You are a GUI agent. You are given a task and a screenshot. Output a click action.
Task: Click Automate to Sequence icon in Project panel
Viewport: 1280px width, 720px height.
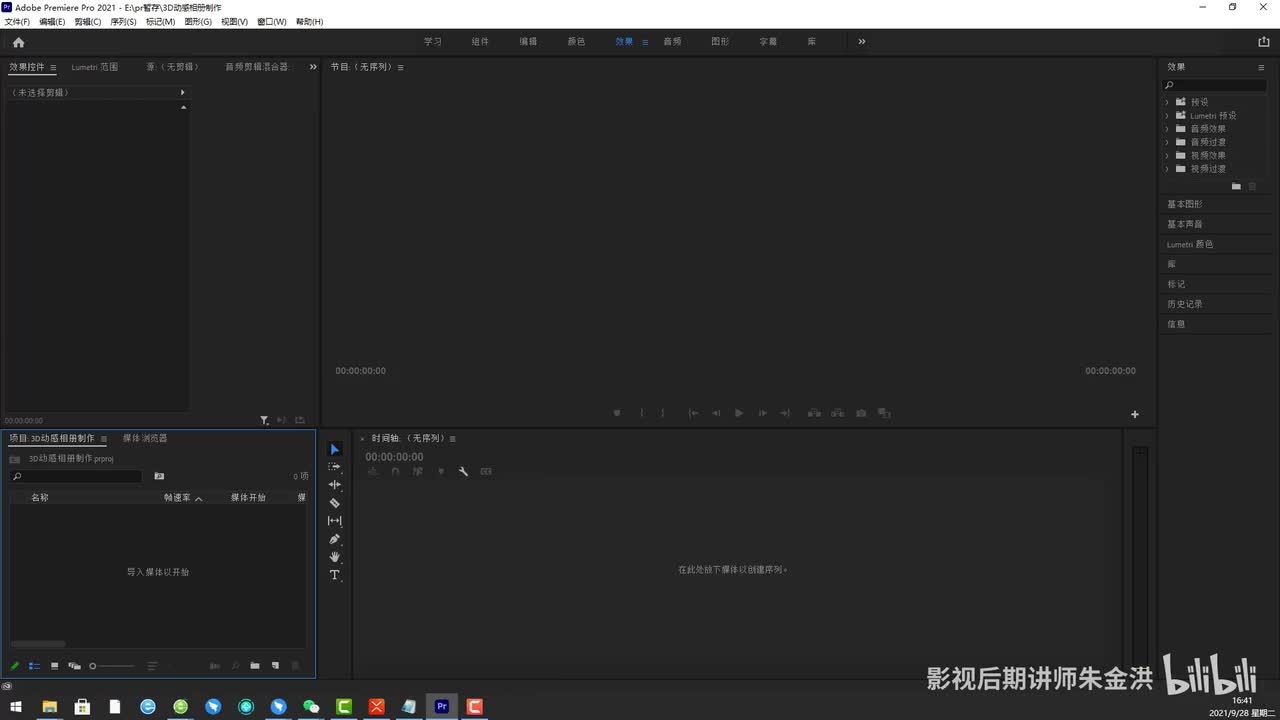tap(215, 666)
